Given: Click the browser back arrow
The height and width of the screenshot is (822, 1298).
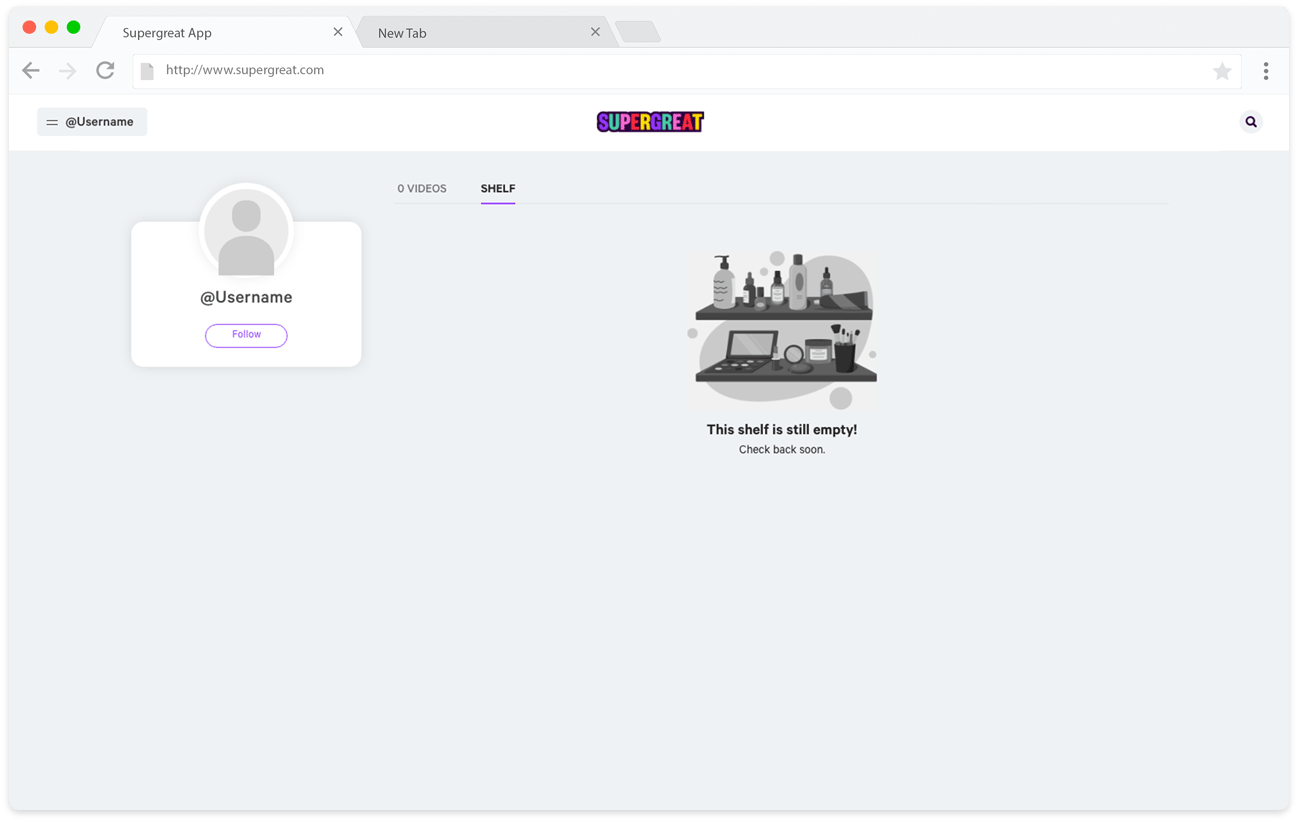Looking at the screenshot, I should pos(31,70).
